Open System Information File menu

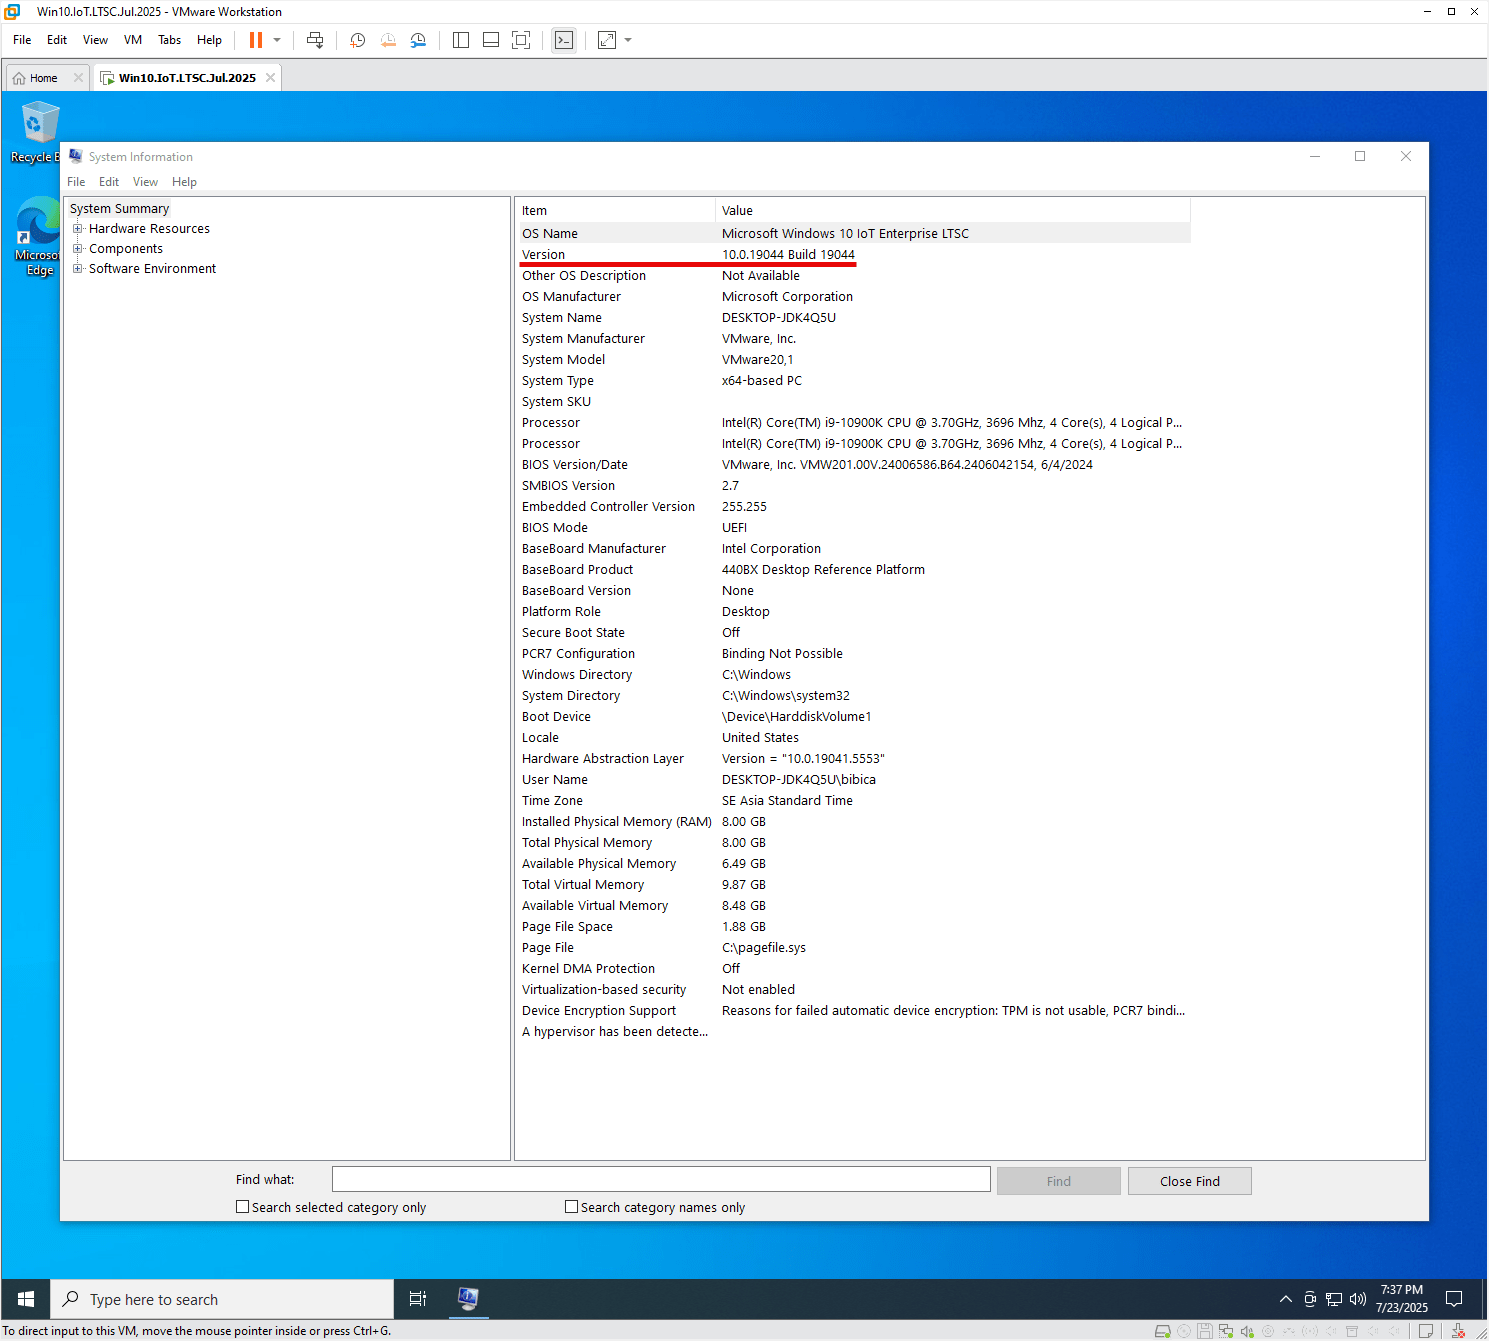(x=76, y=182)
